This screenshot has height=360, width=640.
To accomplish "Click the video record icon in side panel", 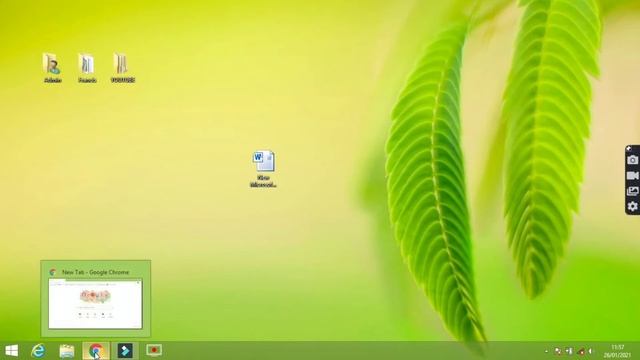I will tap(632, 176).
